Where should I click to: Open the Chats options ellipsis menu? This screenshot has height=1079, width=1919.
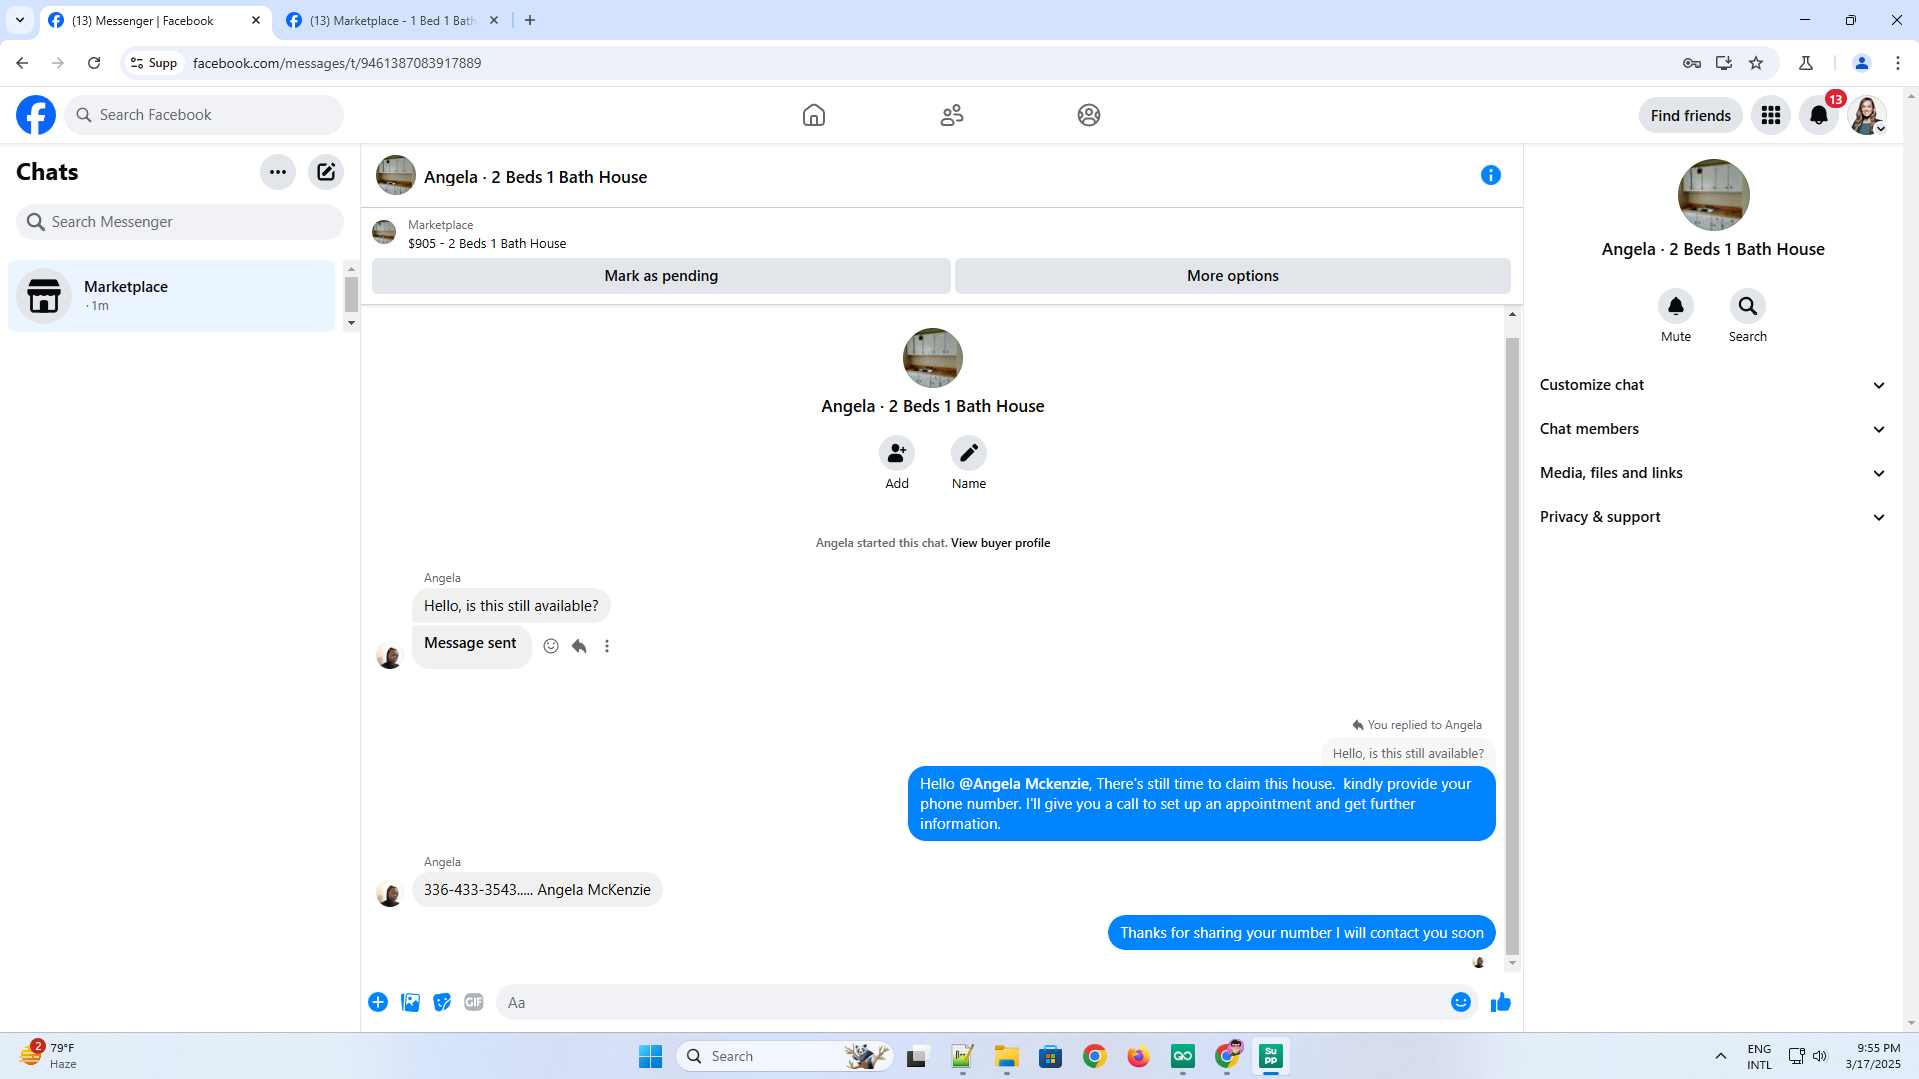pos(278,172)
